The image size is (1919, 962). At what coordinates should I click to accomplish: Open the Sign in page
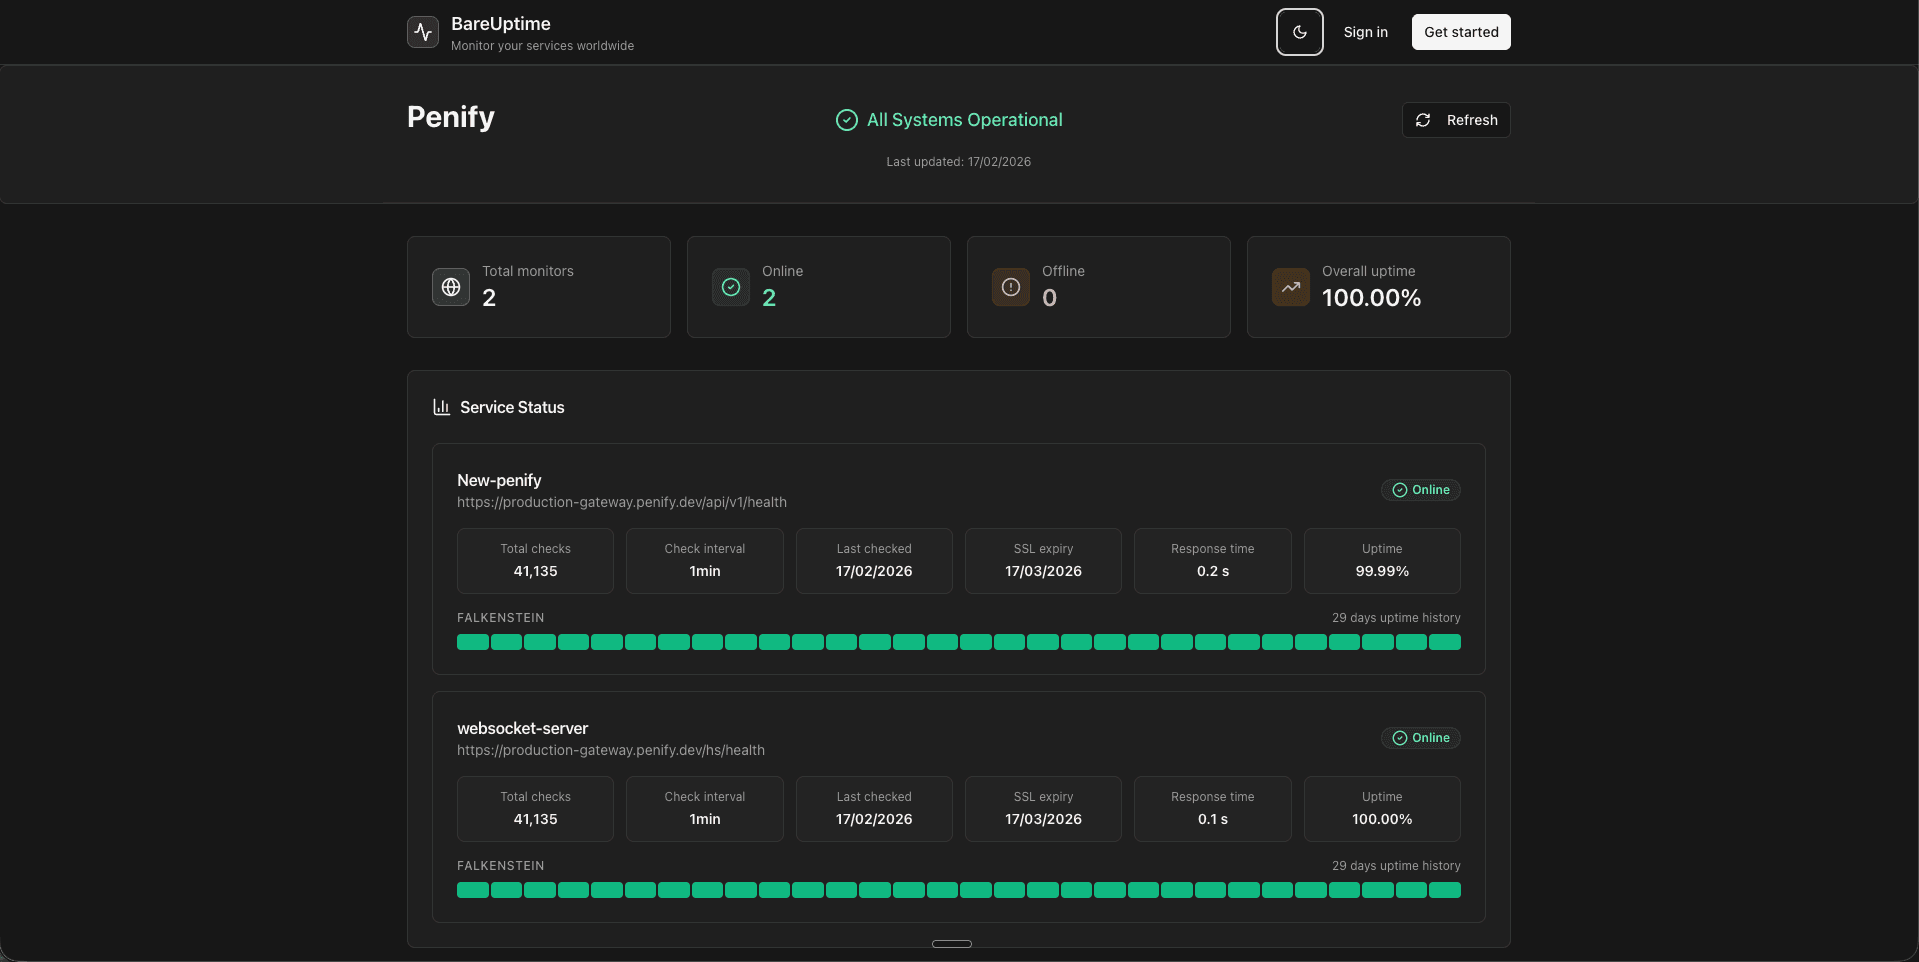tap(1365, 31)
